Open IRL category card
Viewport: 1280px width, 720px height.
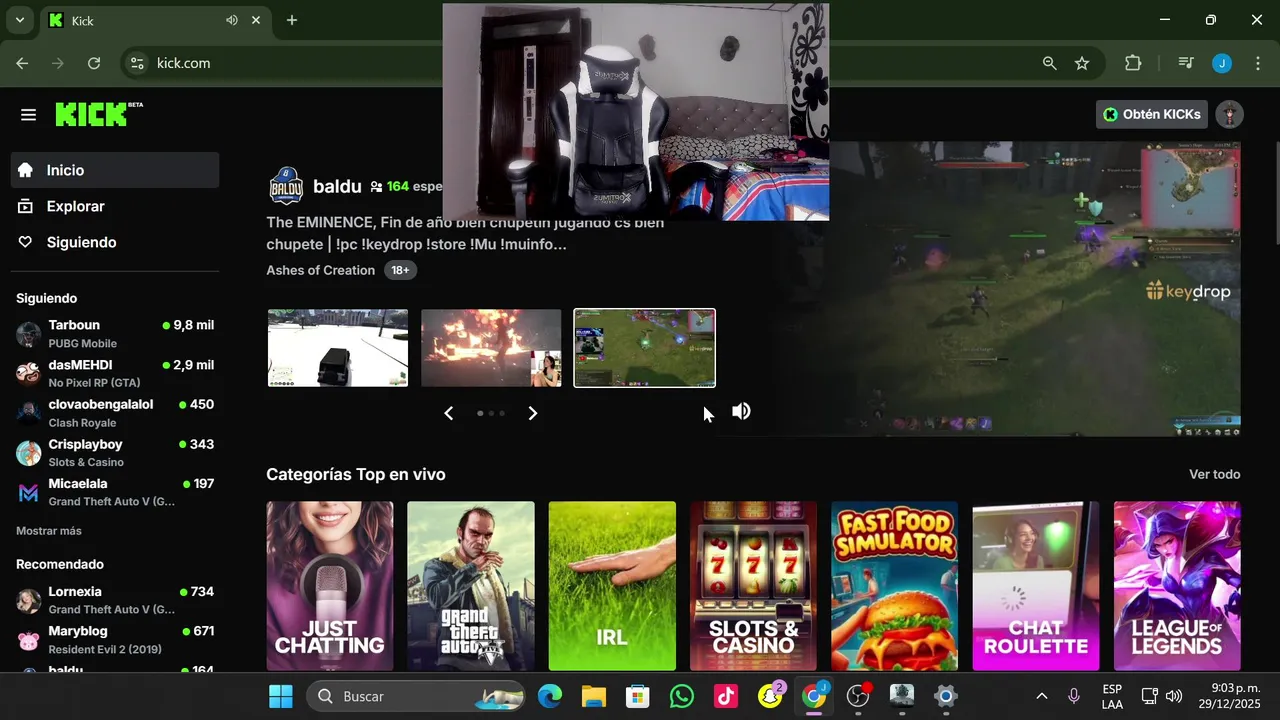pyautogui.click(x=612, y=586)
